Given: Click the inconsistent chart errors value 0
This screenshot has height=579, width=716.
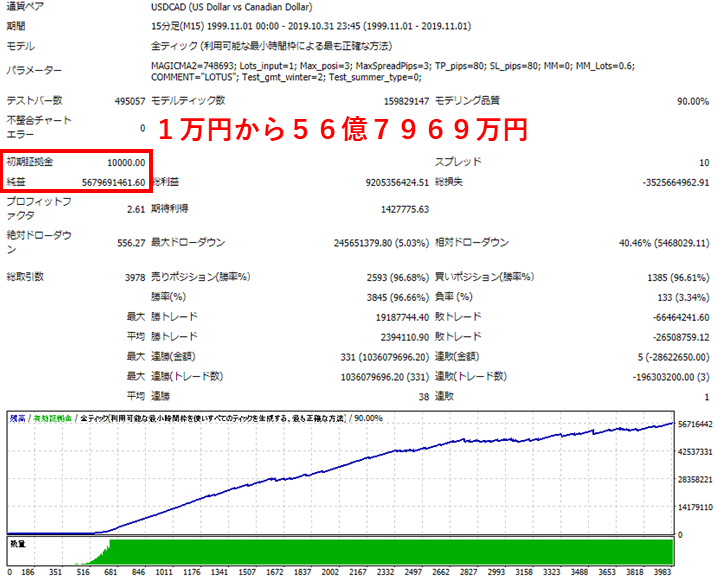Looking at the screenshot, I should [142, 128].
